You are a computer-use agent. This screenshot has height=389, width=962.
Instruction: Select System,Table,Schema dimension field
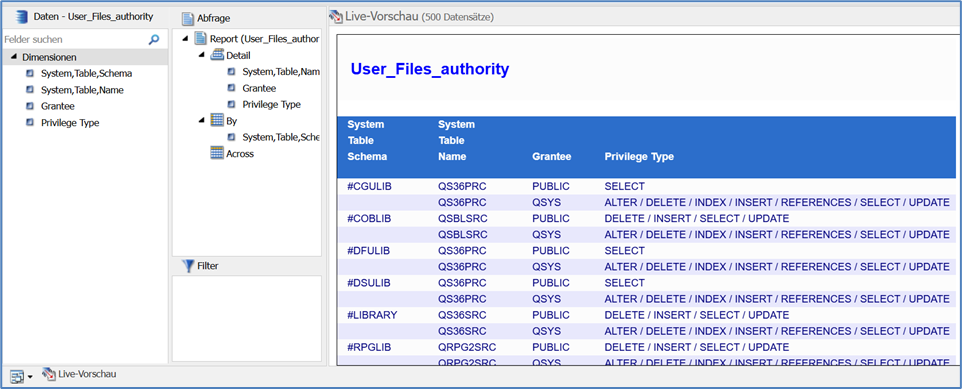87,74
